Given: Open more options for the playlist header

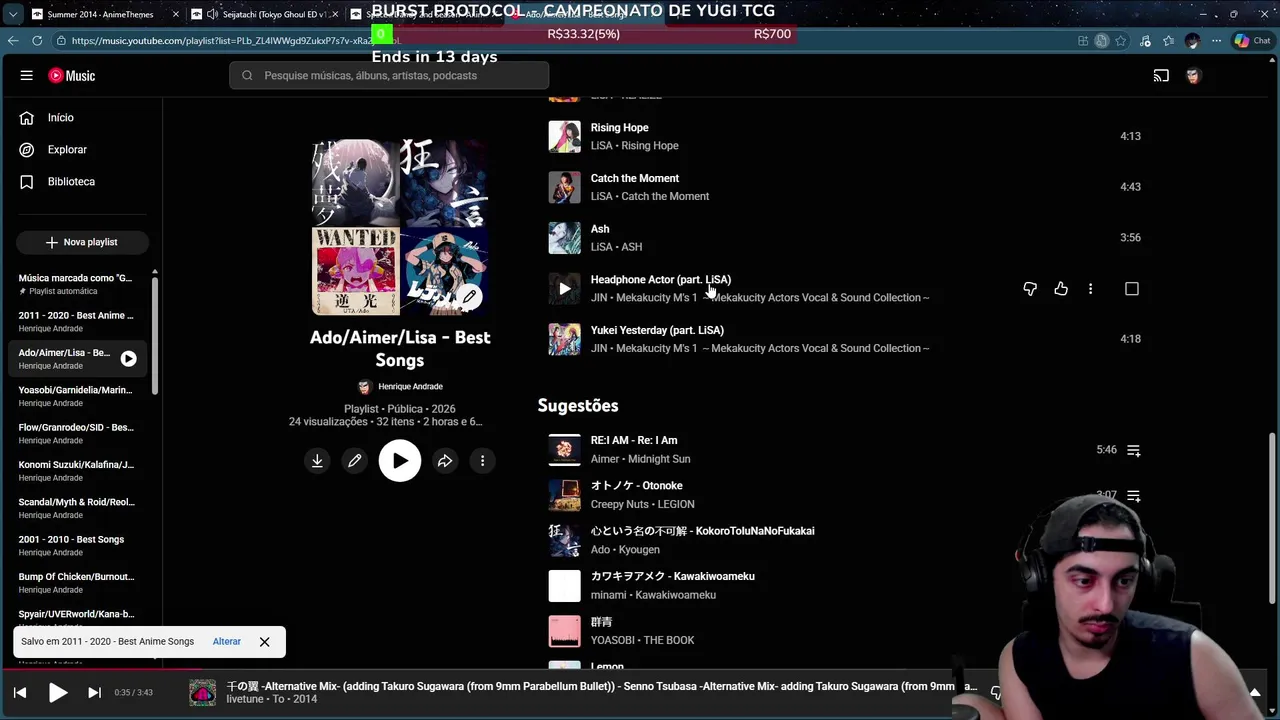Looking at the screenshot, I should pos(482,461).
